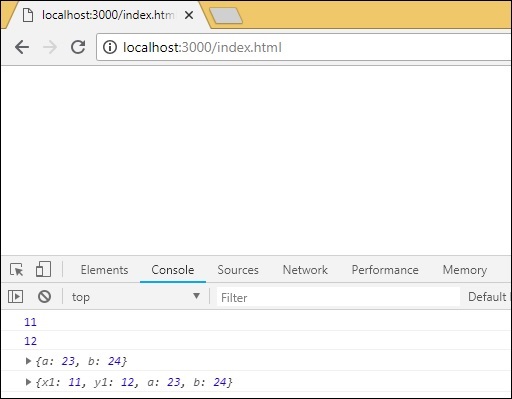This screenshot has height=399, width=512.
Task: View site information icon in address bar
Action: pos(110,47)
